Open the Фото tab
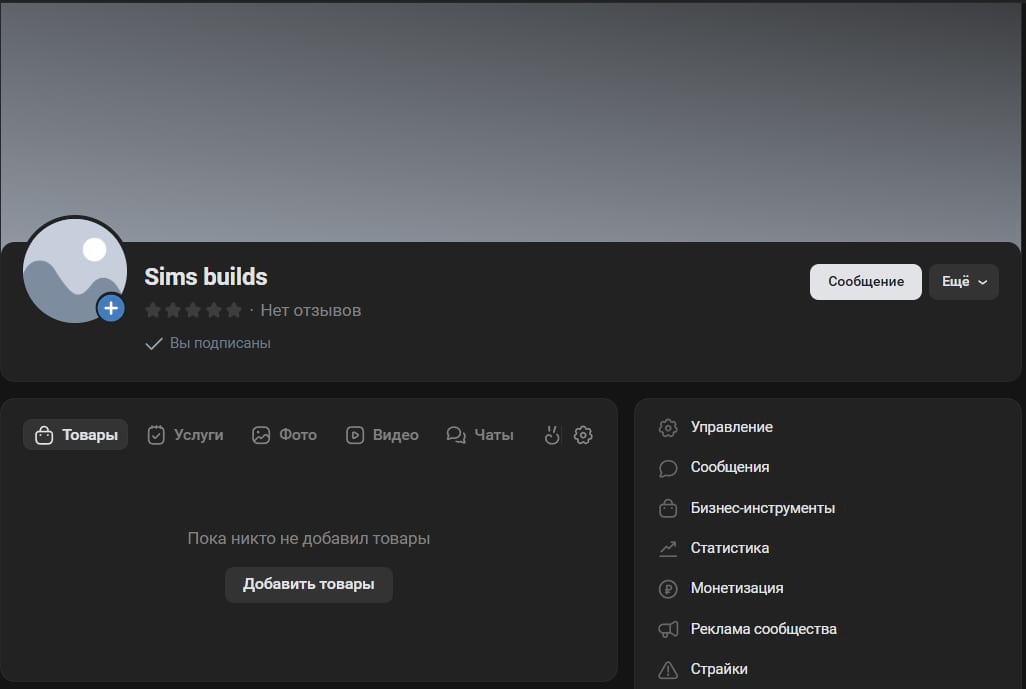 click(x=284, y=435)
